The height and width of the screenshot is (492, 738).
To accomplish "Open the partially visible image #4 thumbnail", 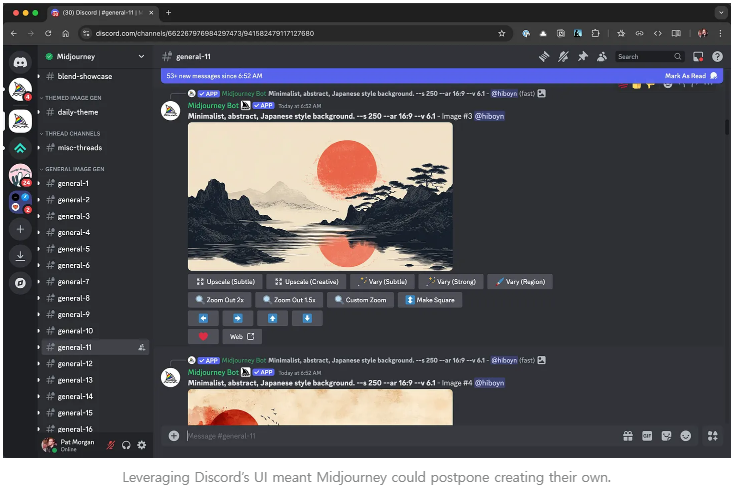I will point(320,407).
